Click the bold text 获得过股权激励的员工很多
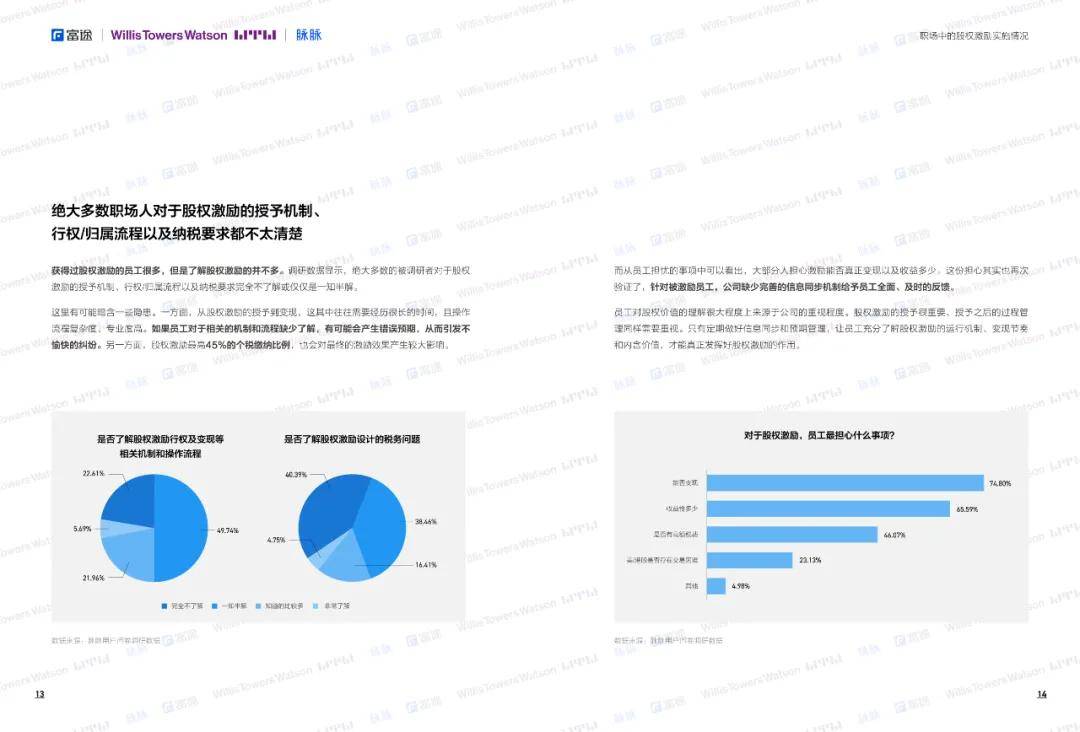Screen dimensions: 1080x732 point(107,271)
